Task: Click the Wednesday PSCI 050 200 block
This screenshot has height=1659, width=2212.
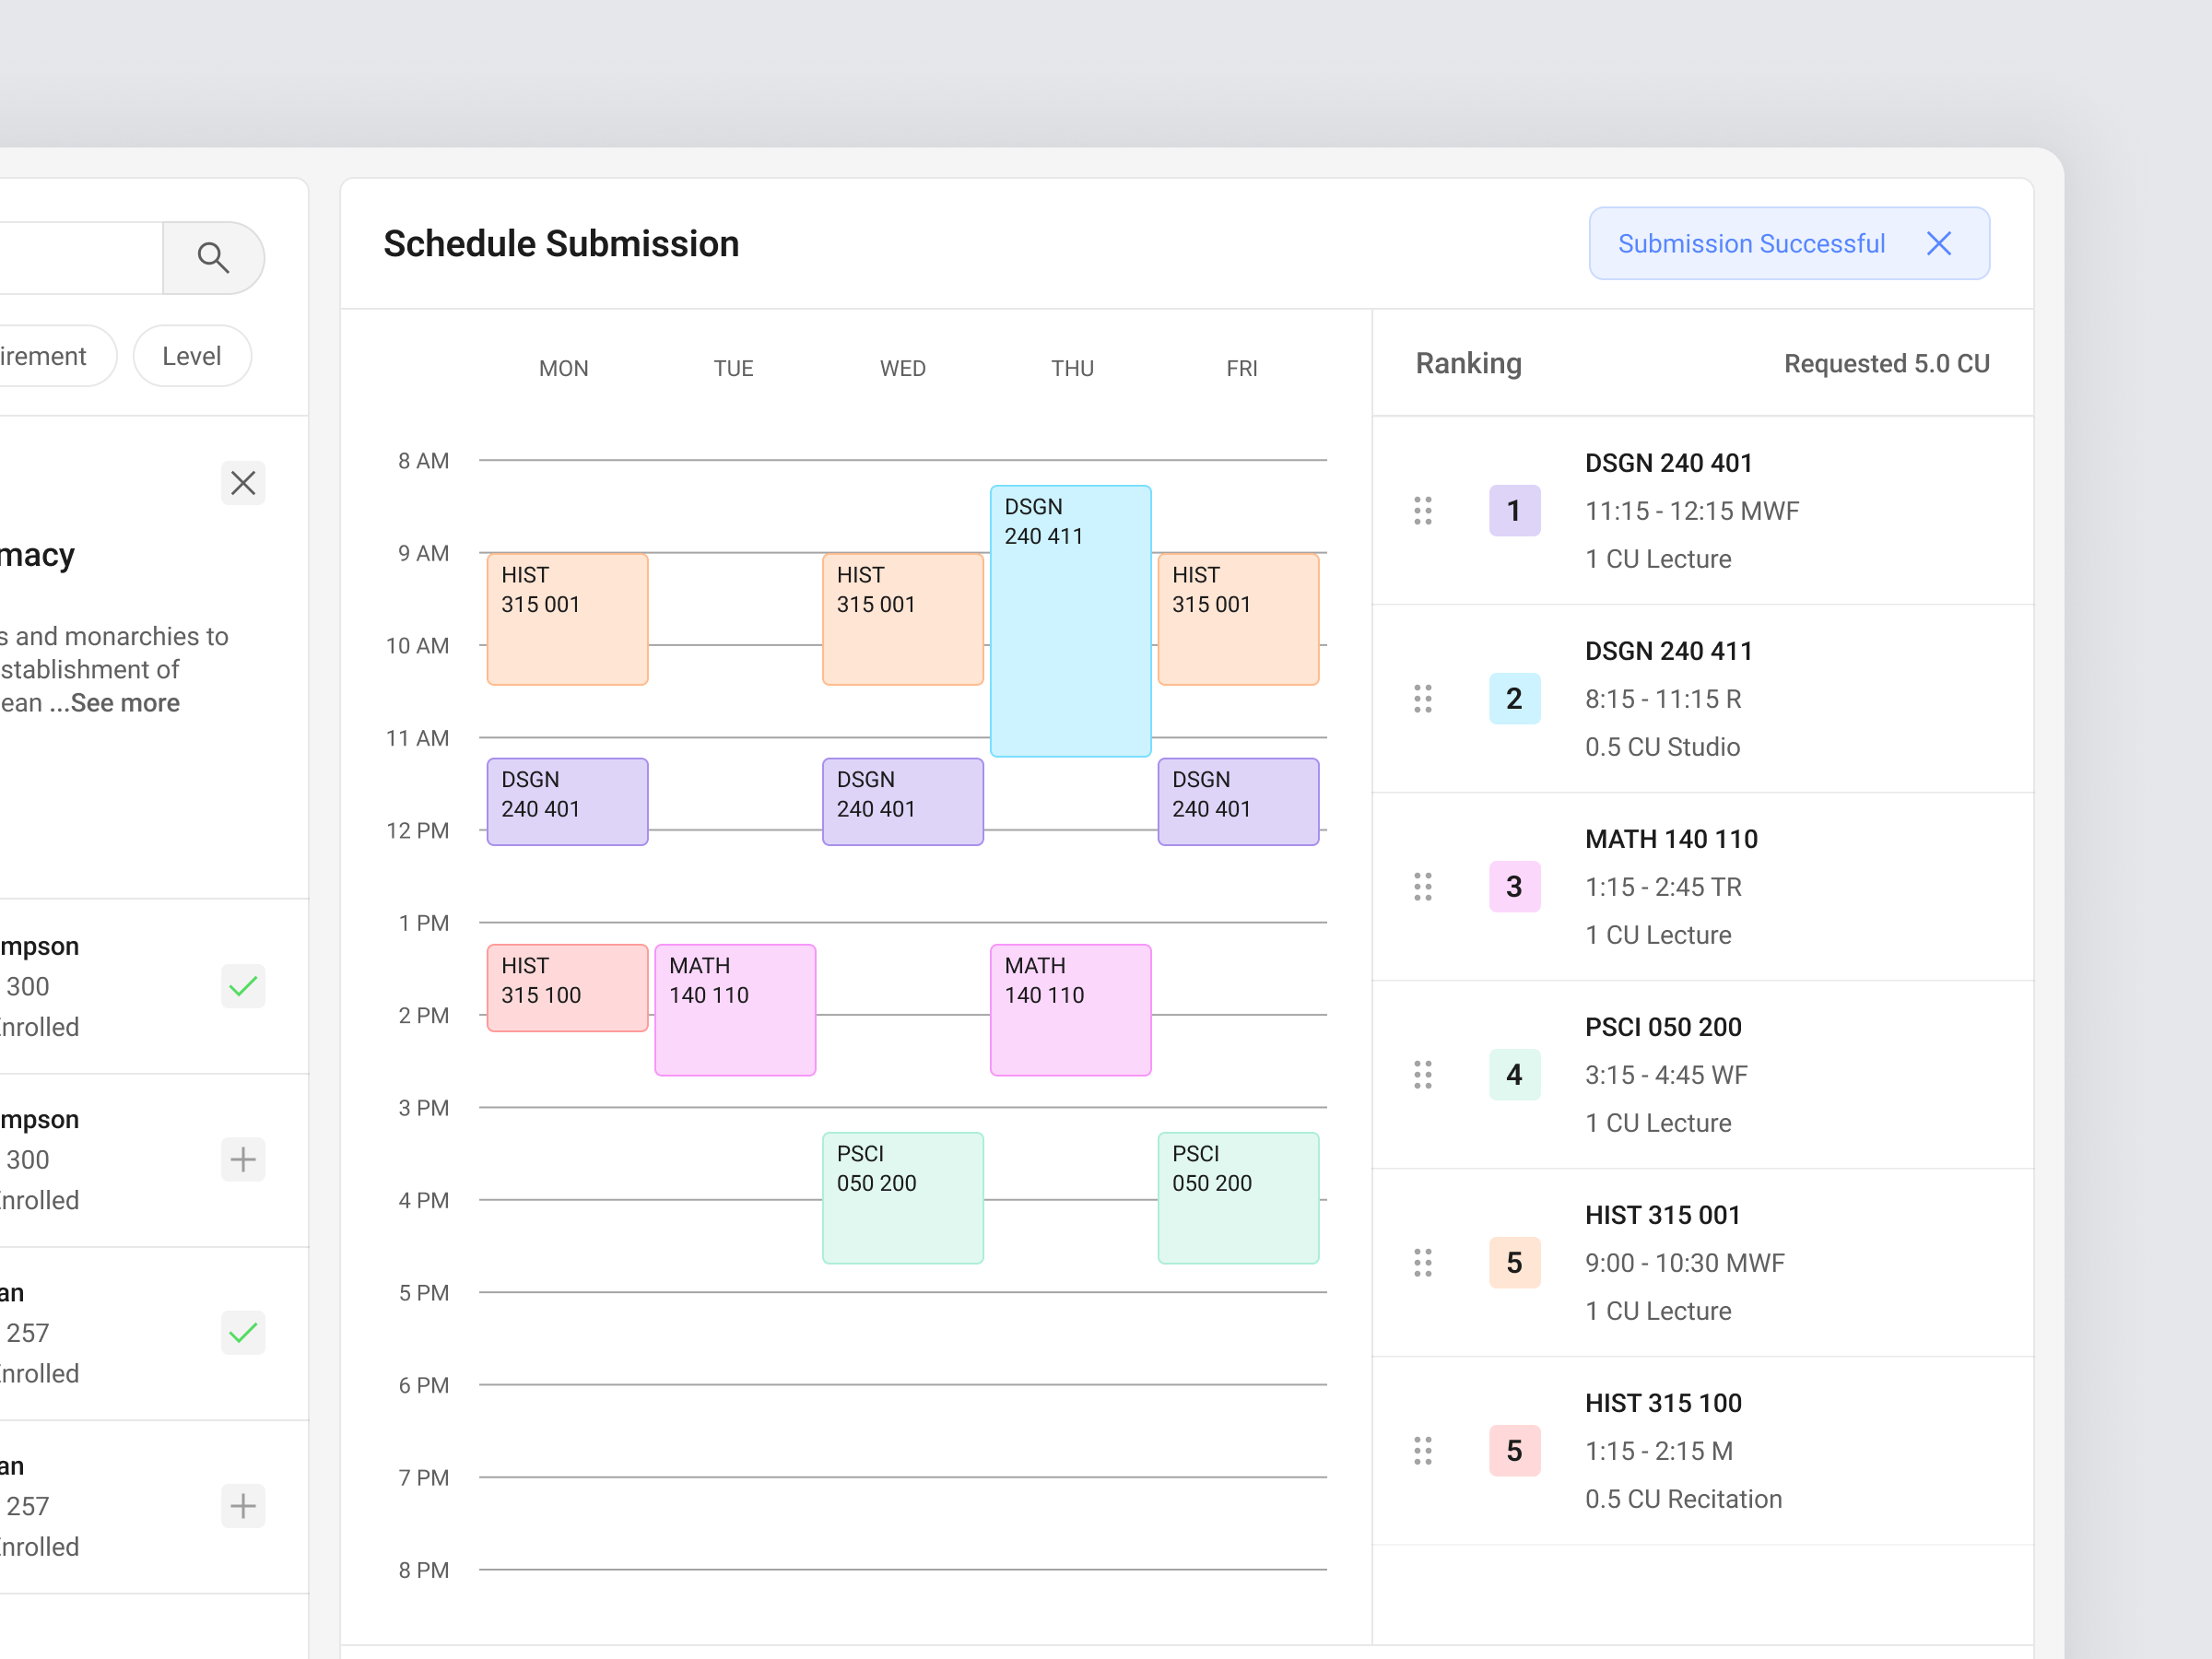Action: point(902,1198)
